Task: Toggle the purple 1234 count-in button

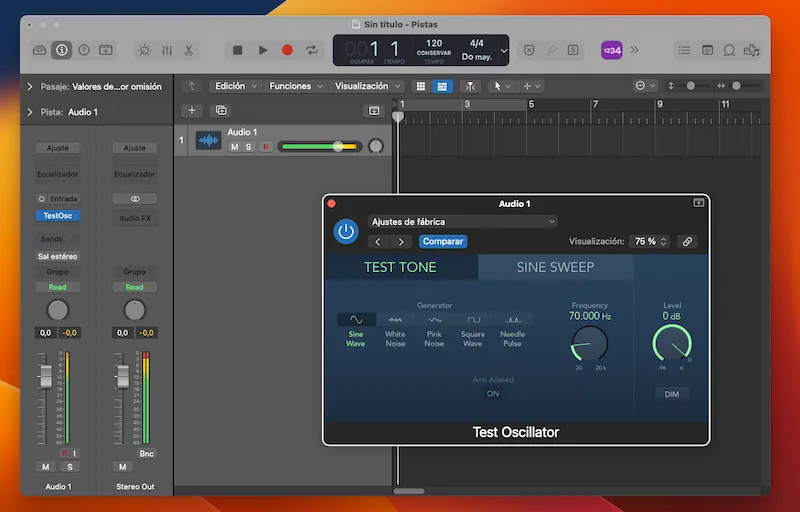Action: [x=611, y=50]
